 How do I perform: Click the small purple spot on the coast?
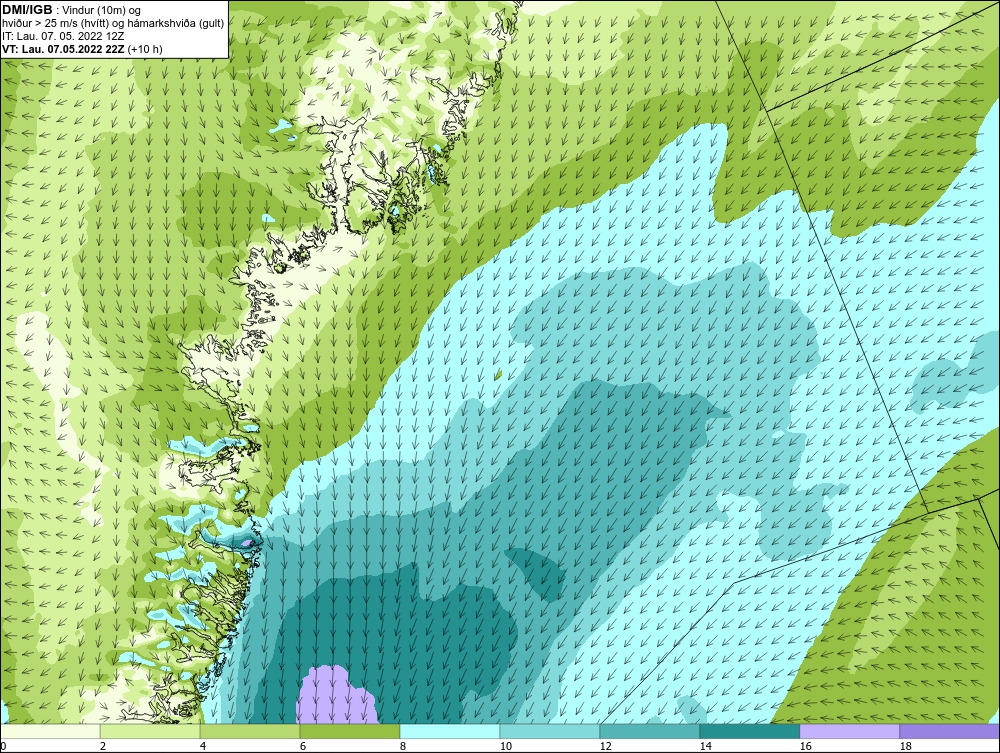[x=247, y=542]
